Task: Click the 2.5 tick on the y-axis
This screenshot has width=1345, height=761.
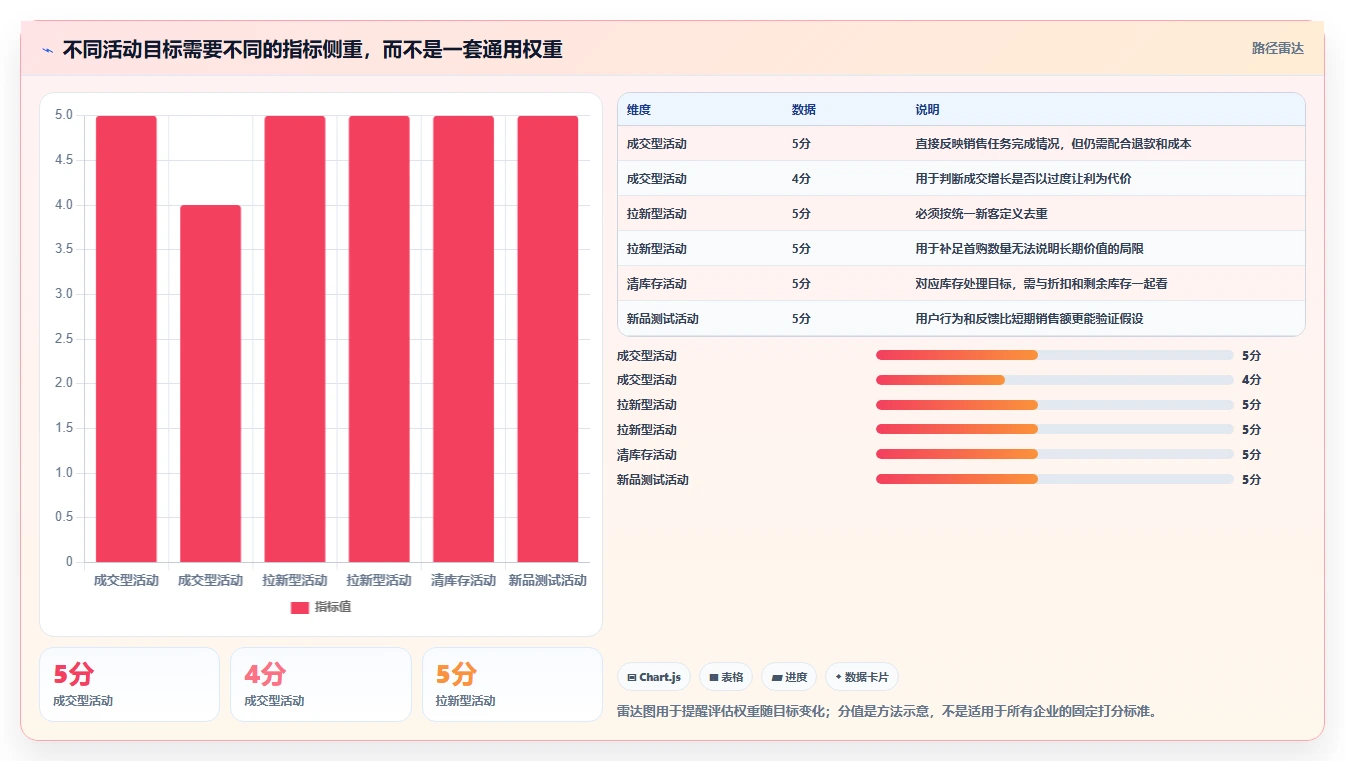Action: pyautogui.click(x=63, y=339)
